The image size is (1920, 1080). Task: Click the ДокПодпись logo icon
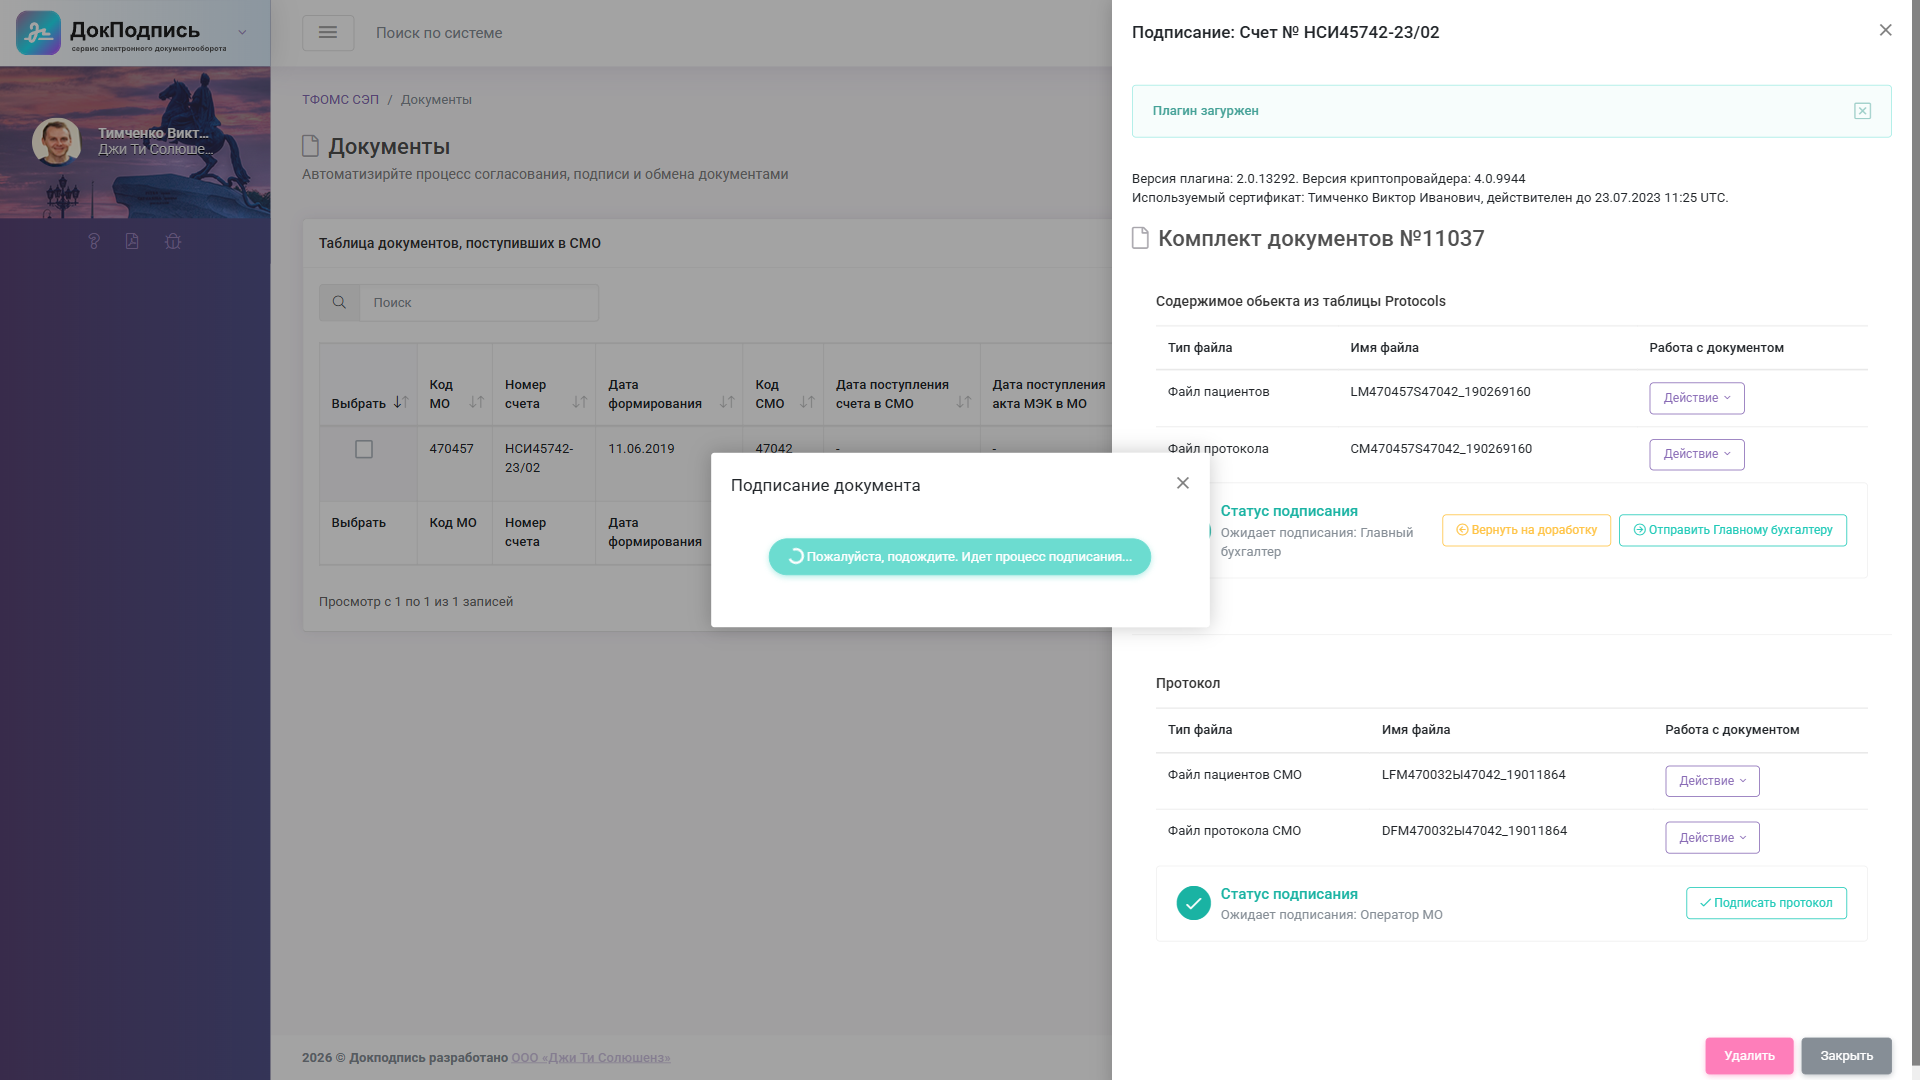coord(39,33)
